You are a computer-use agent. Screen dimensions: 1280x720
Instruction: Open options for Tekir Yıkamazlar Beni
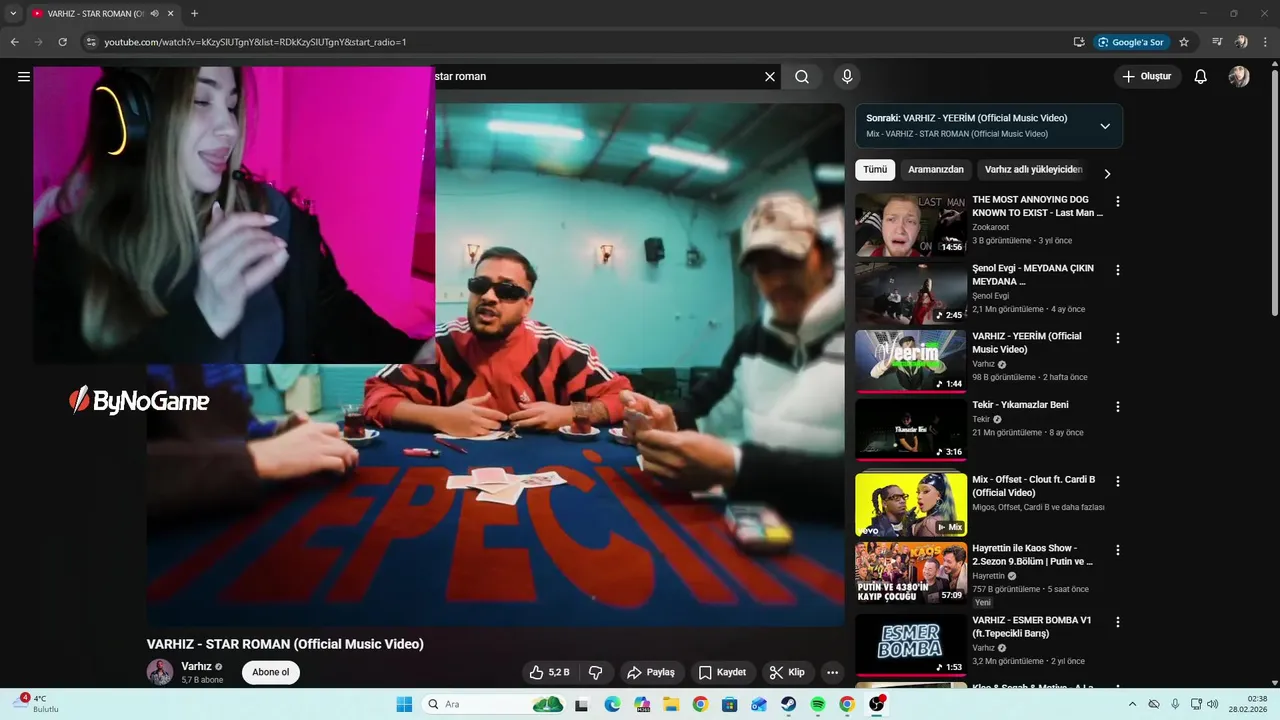pos(1118,407)
